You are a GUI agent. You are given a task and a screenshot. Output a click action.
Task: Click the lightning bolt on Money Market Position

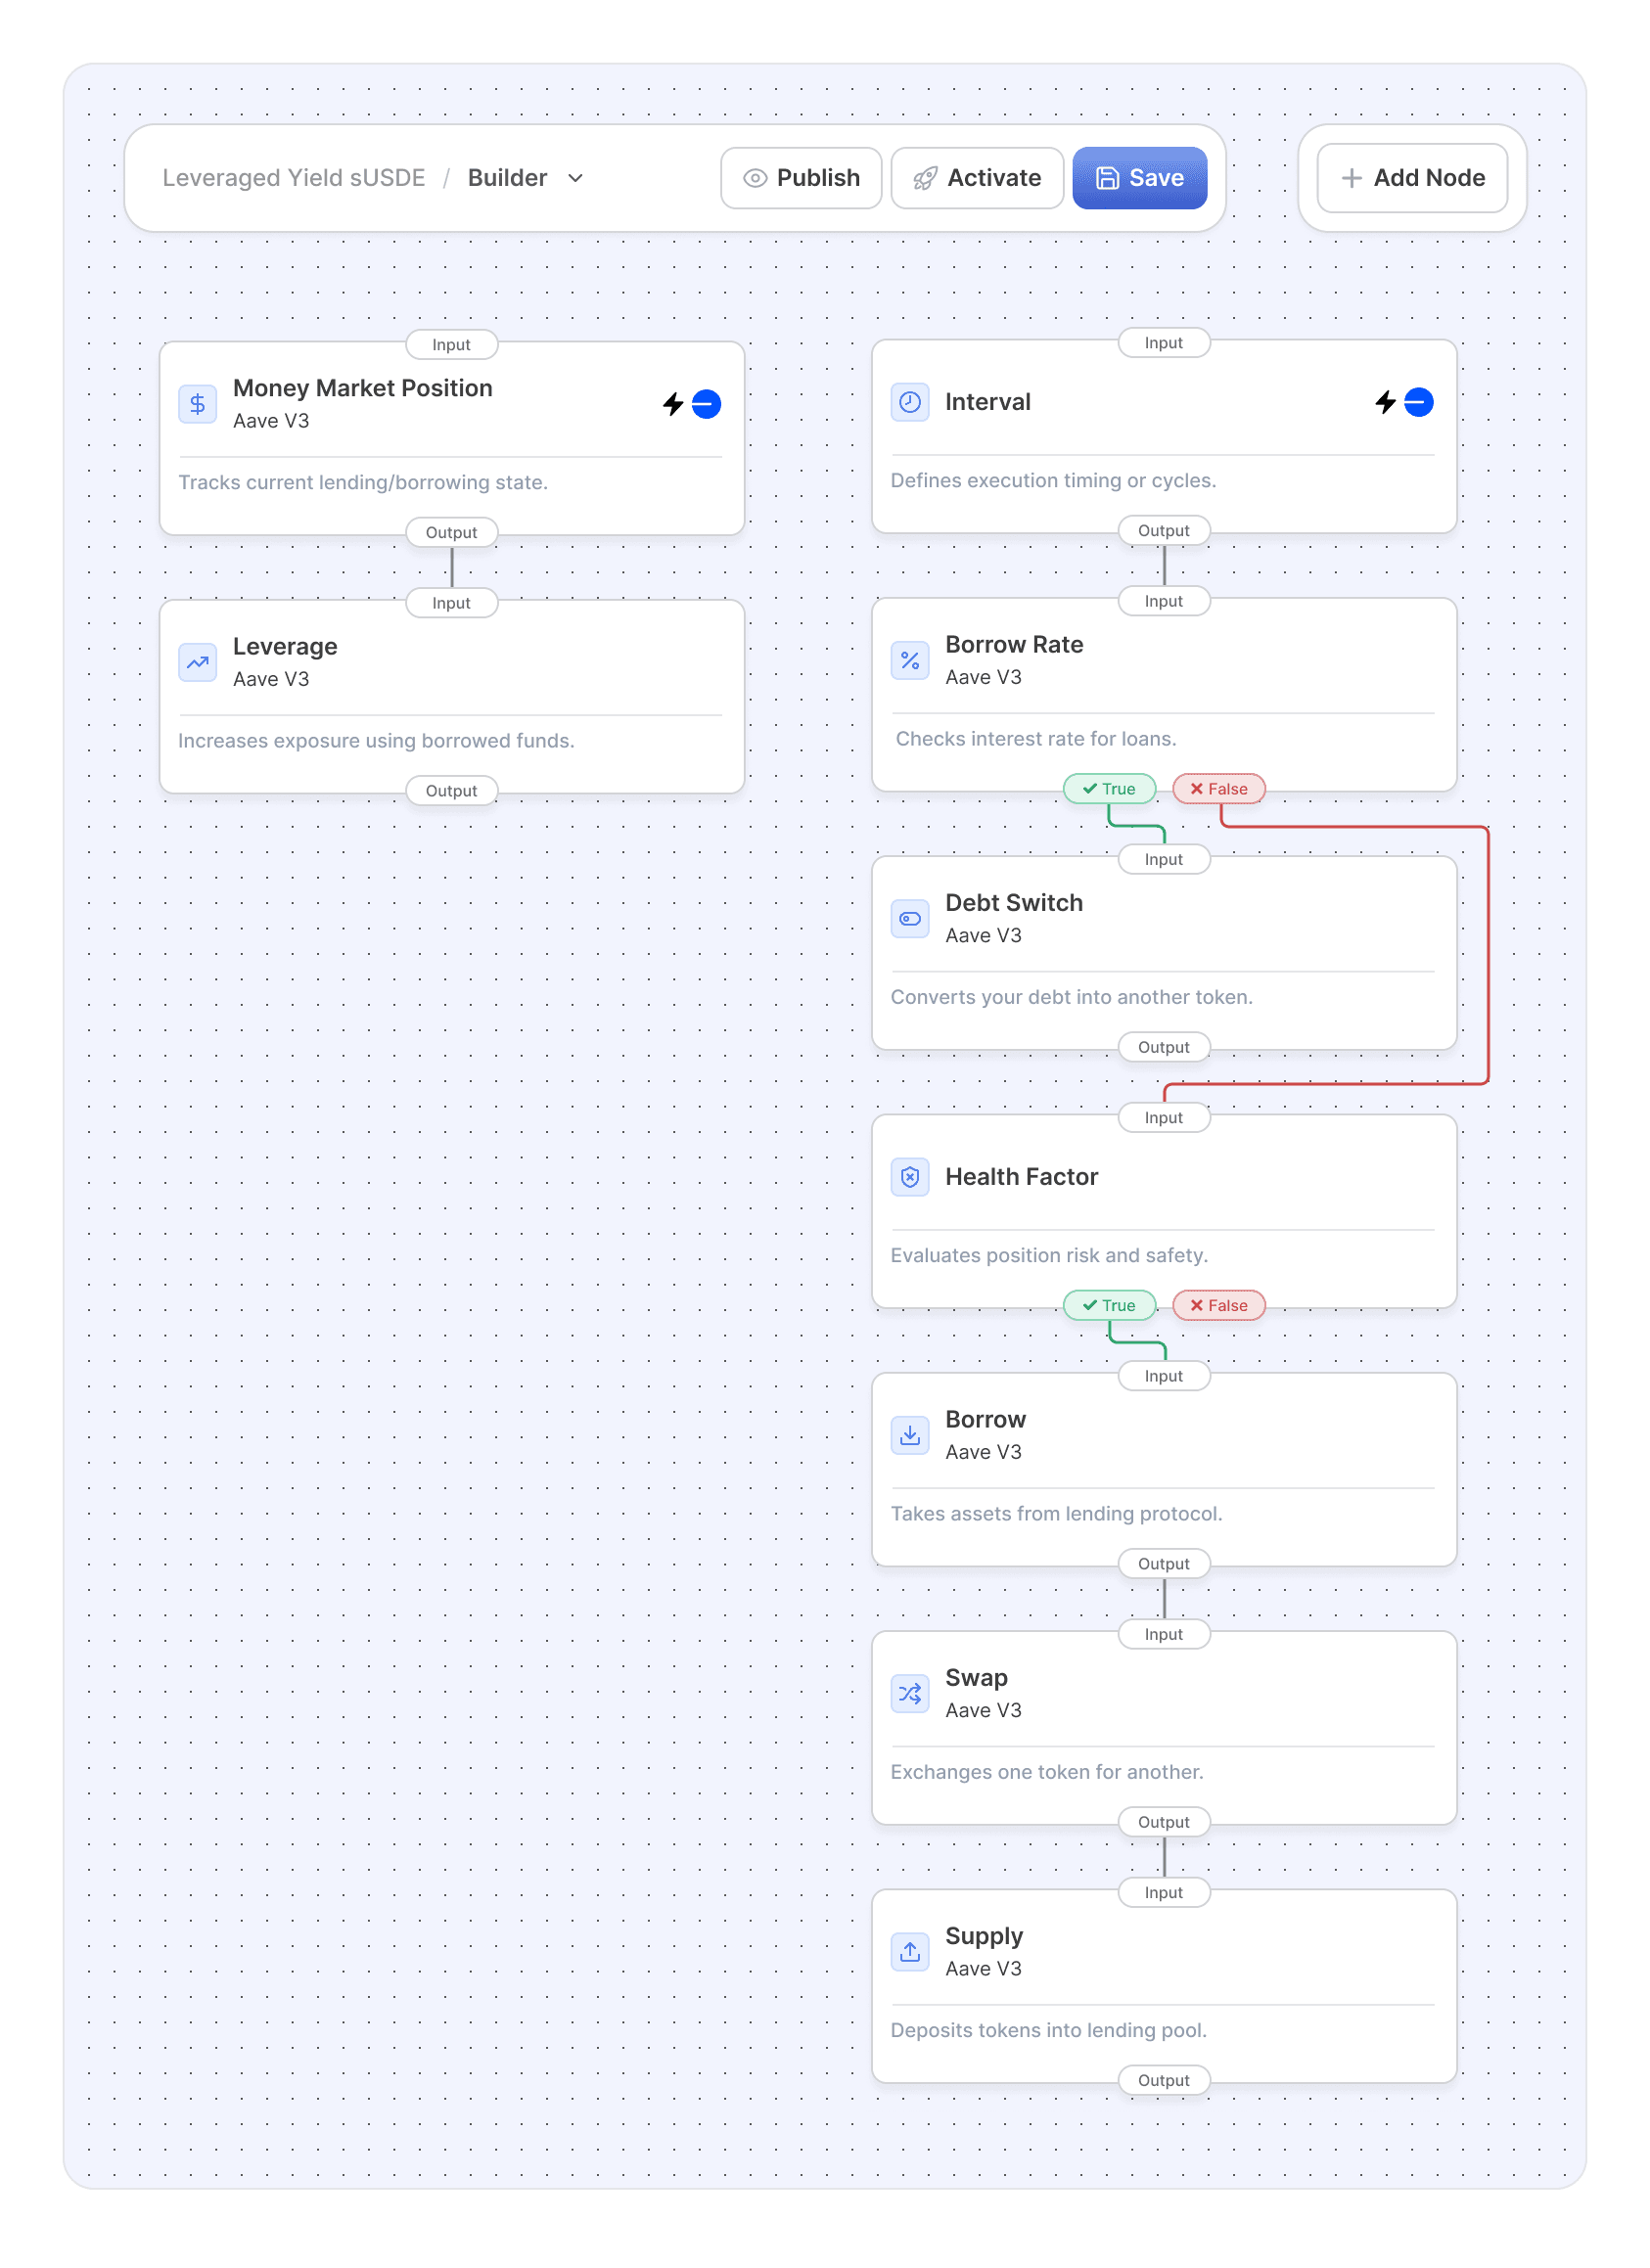click(x=673, y=404)
